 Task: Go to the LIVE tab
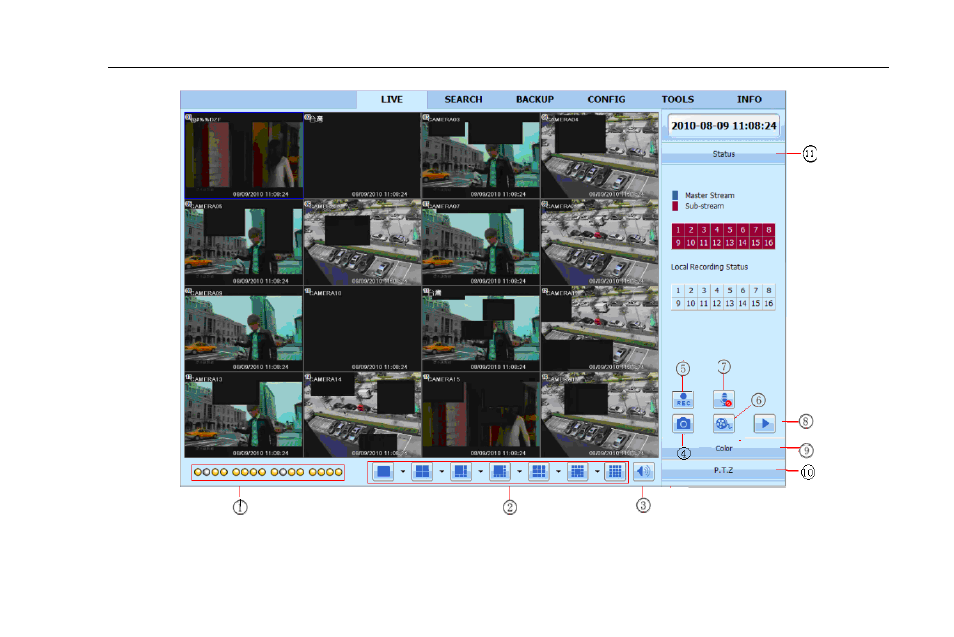click(392, 100)
